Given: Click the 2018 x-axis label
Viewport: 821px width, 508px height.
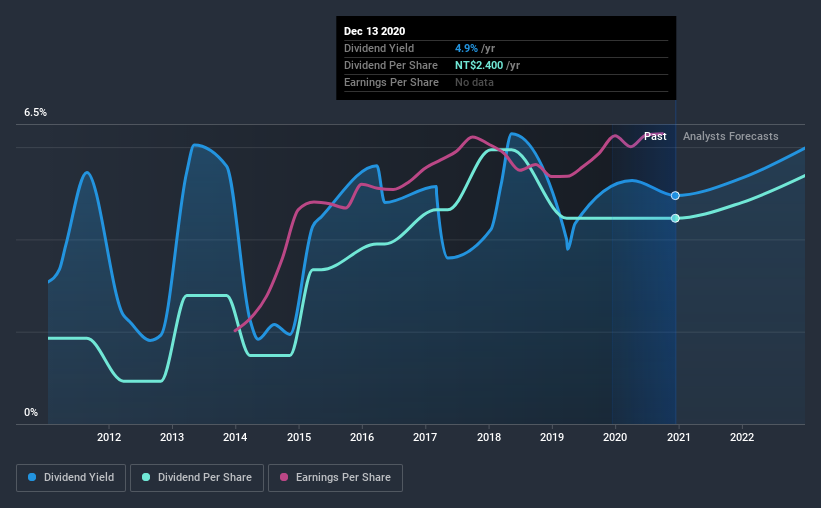Looking at the screenshot, I should click(489, 437).
